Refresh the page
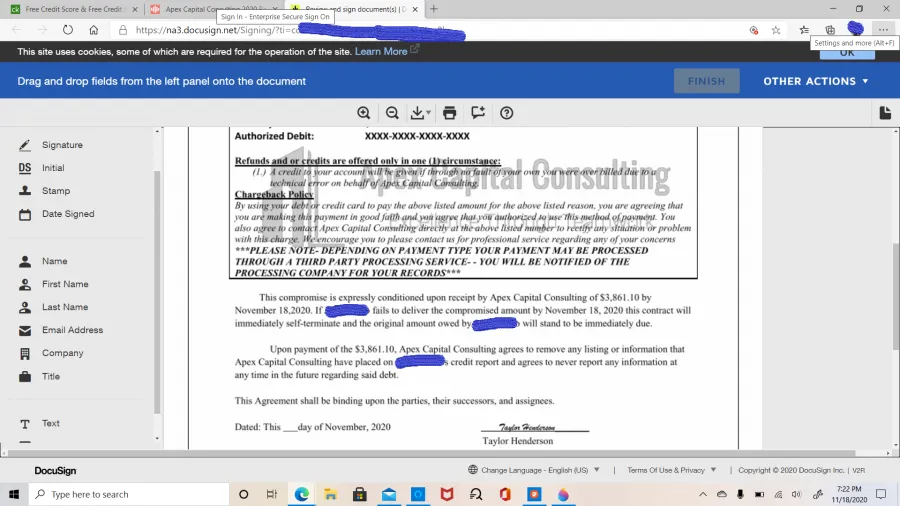 click(x=68, y=30)
